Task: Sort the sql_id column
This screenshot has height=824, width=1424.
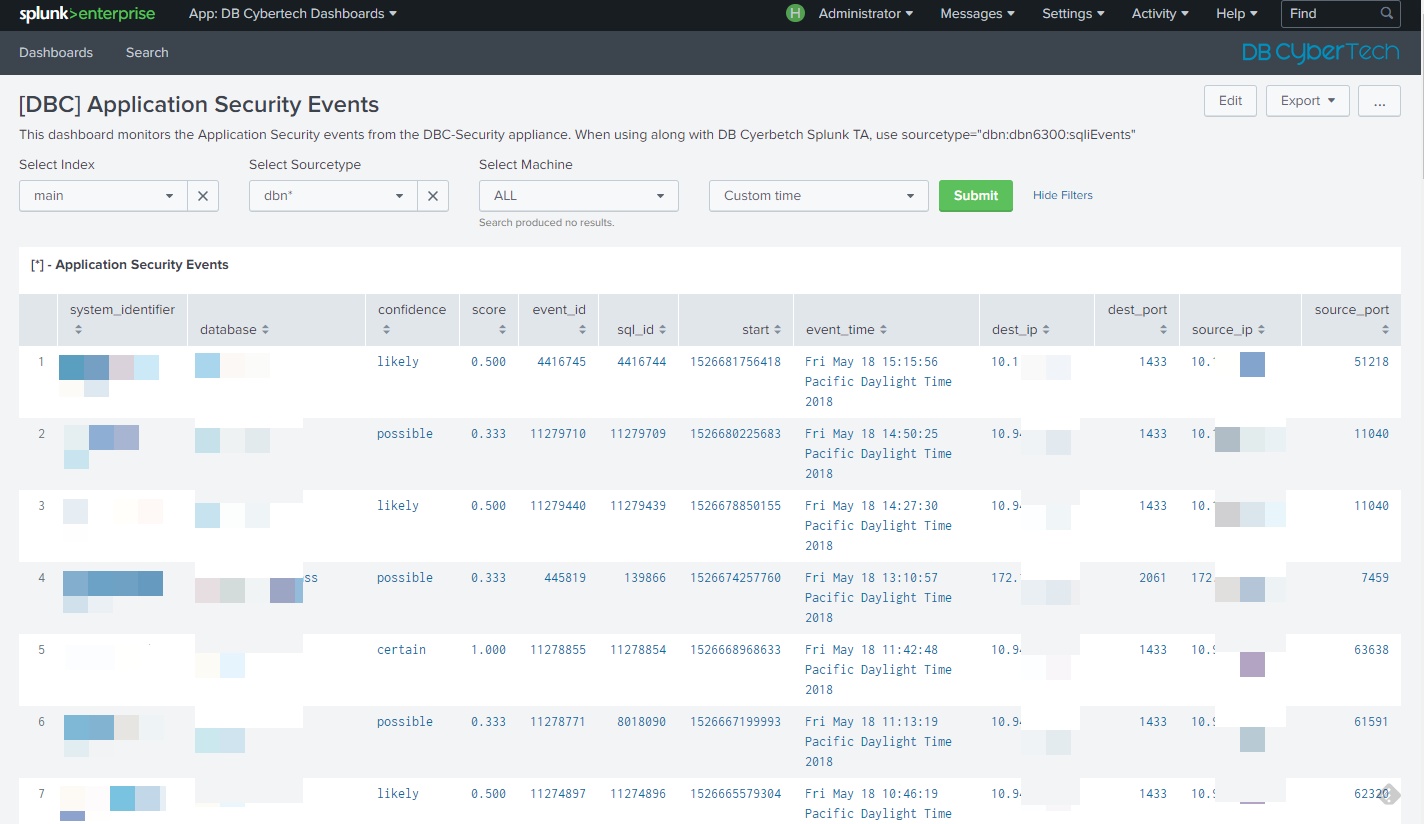Action: [x=662, y=330]
